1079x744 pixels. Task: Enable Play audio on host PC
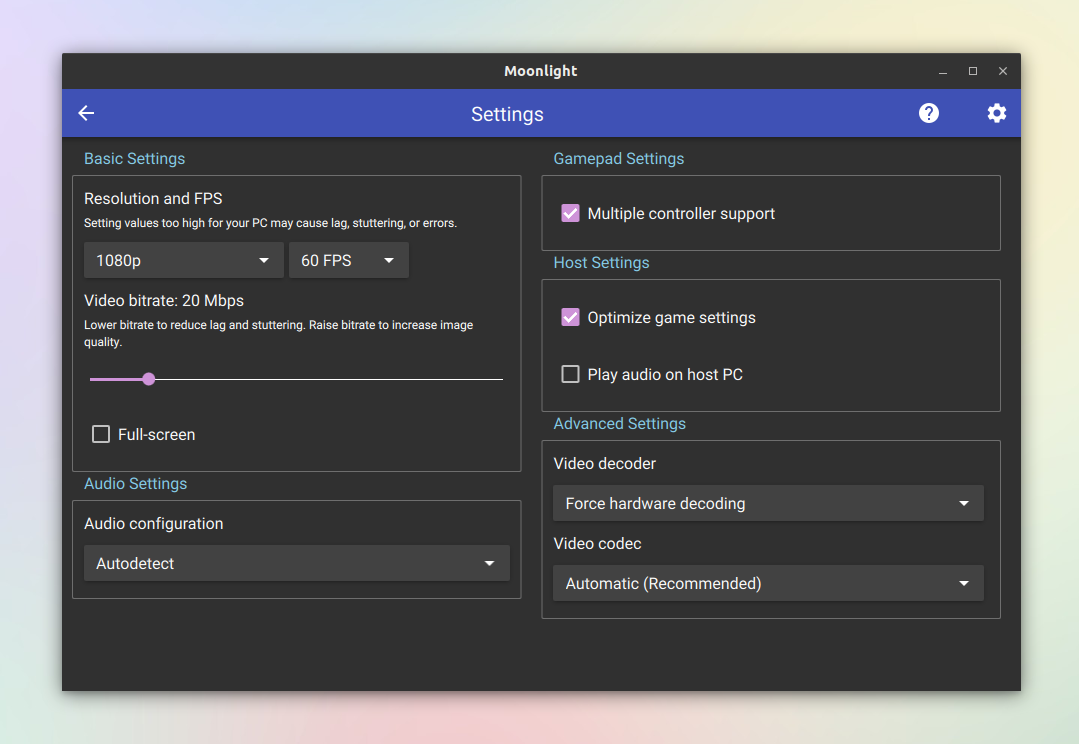[570, 374]
